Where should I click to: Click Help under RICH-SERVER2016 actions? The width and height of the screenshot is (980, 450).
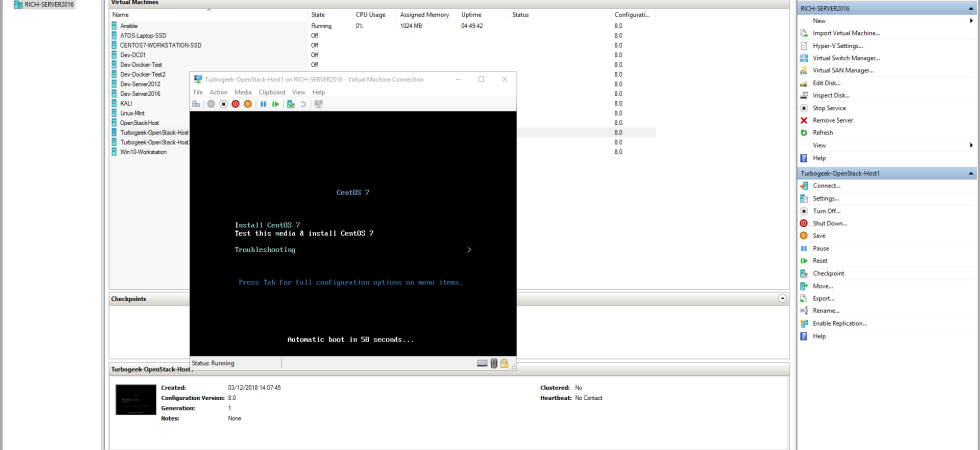tap(819, 158)
